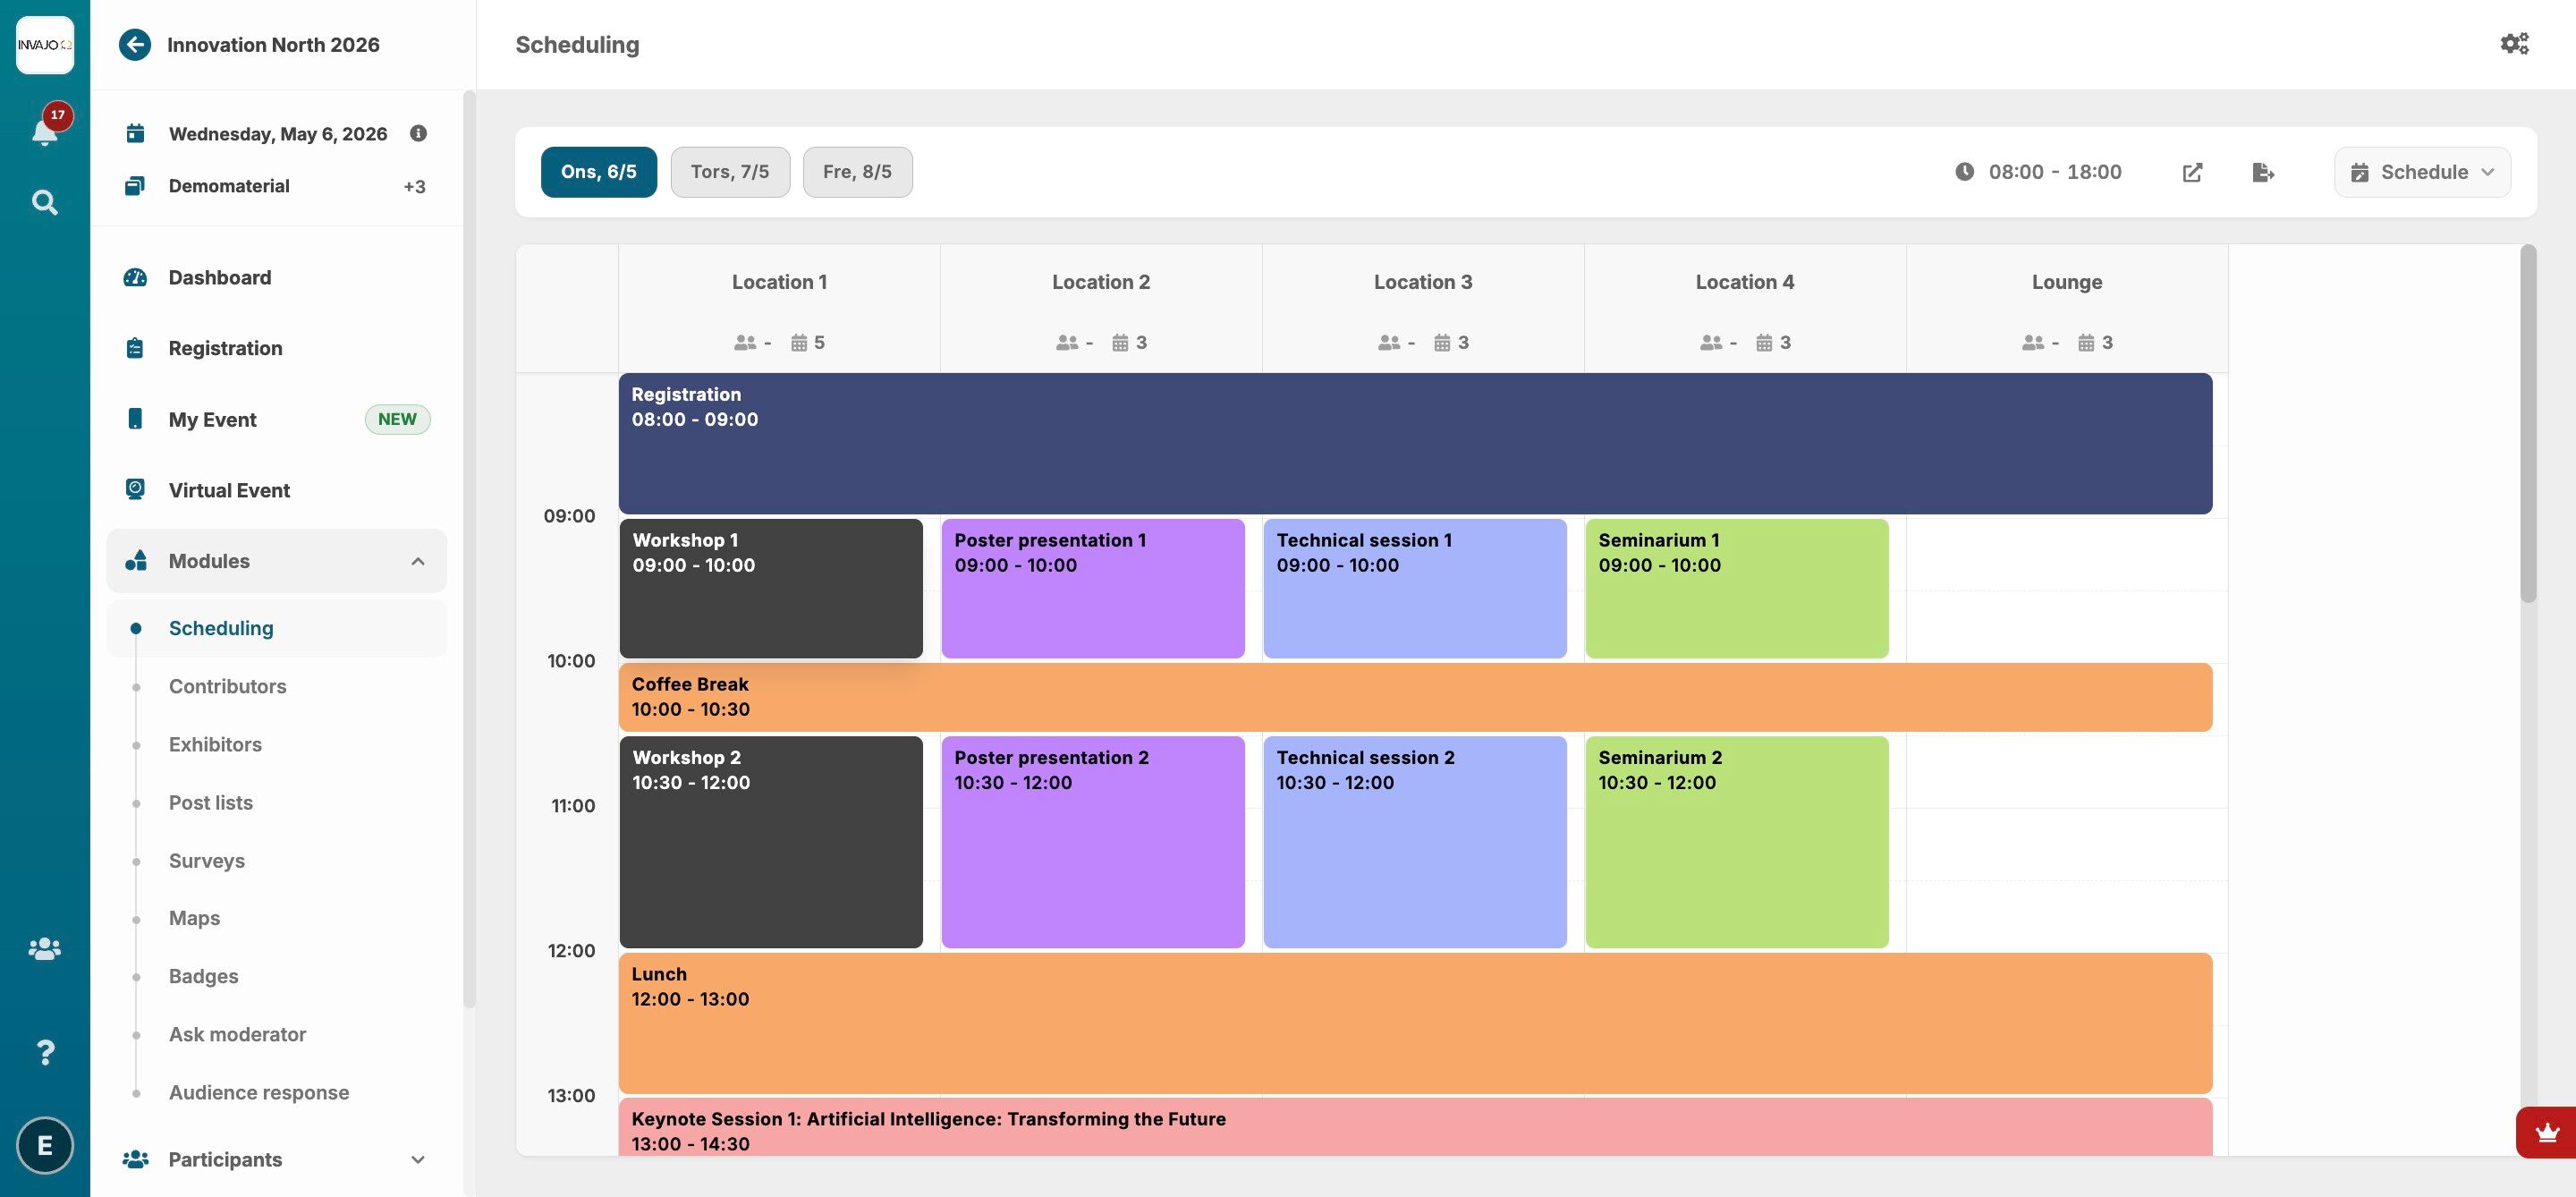The width and height of the screenshot is (2576, 1197).
Task: Open the Schedule view dropdown
Action: (2422, 172)
